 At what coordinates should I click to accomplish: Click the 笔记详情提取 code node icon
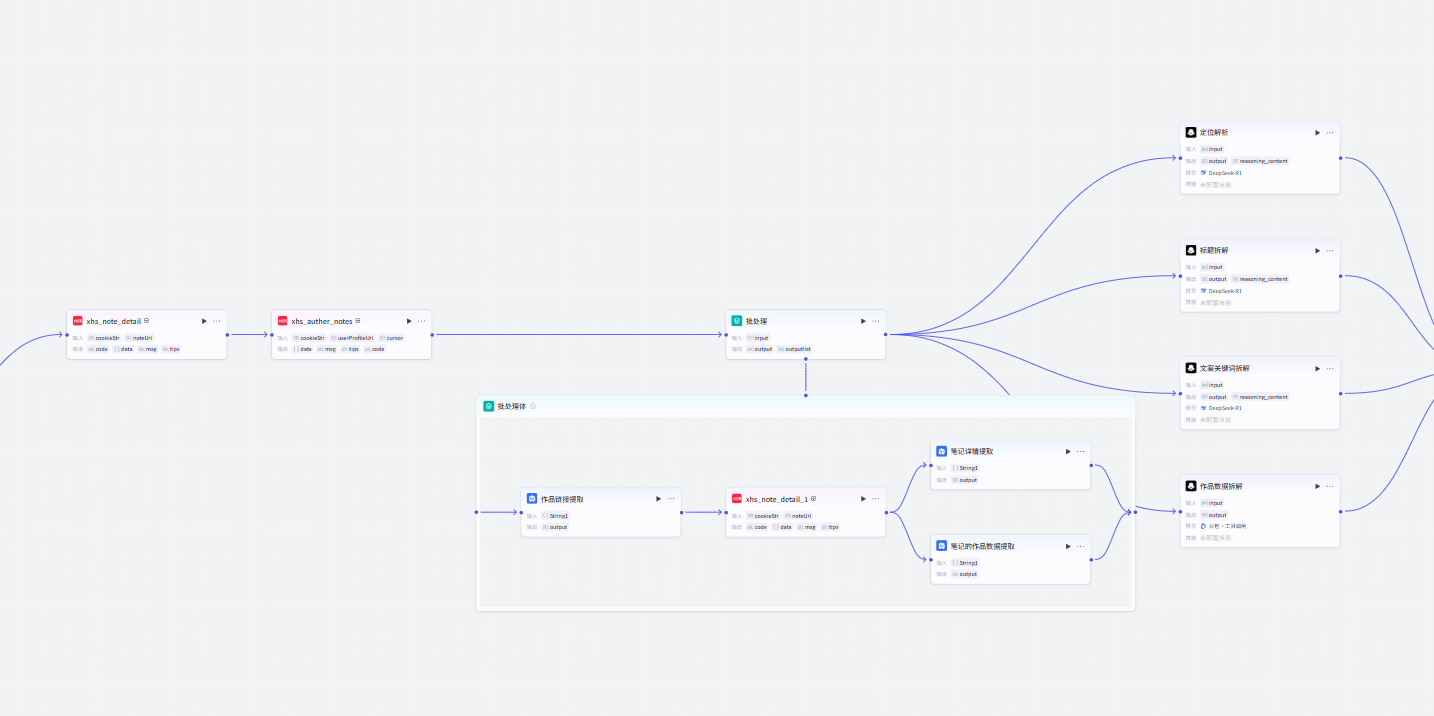(x=942, y=451)
